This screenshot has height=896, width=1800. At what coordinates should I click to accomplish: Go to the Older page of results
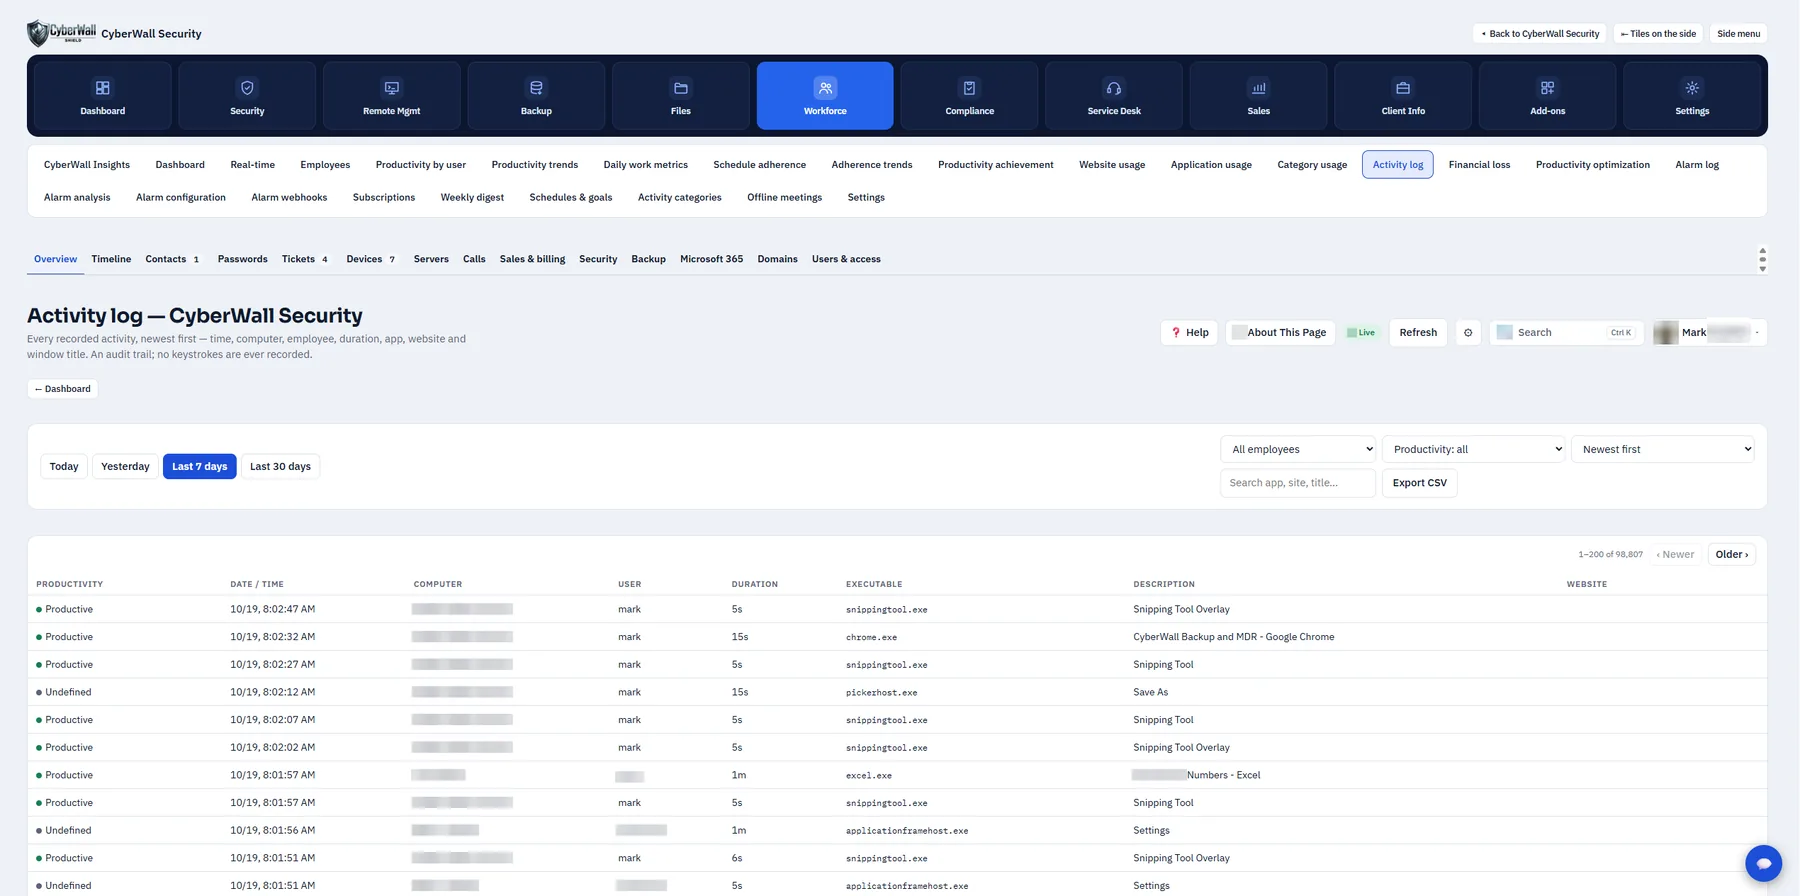(x=1732, y=554)
